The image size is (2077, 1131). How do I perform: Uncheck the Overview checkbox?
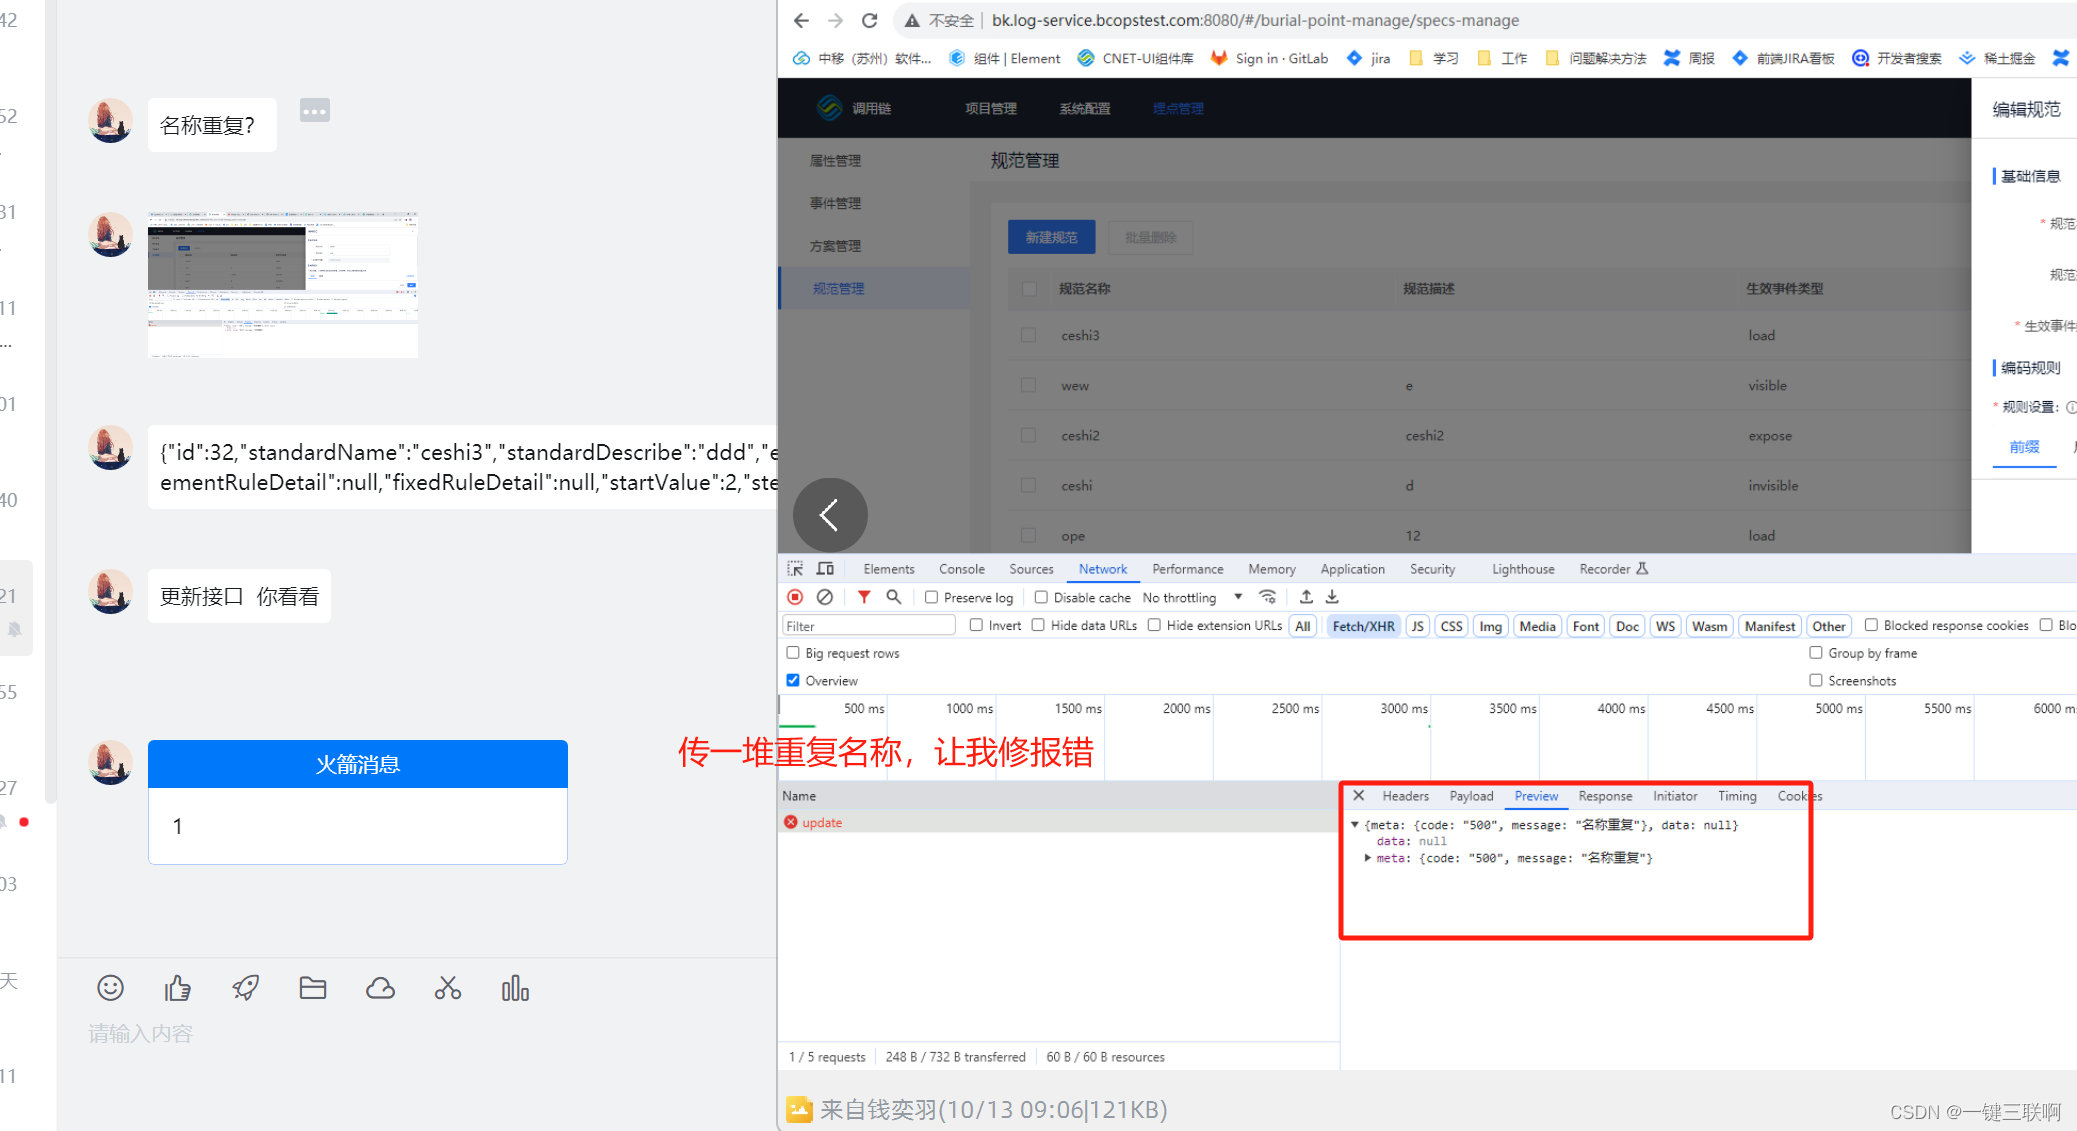pos(793,680)
